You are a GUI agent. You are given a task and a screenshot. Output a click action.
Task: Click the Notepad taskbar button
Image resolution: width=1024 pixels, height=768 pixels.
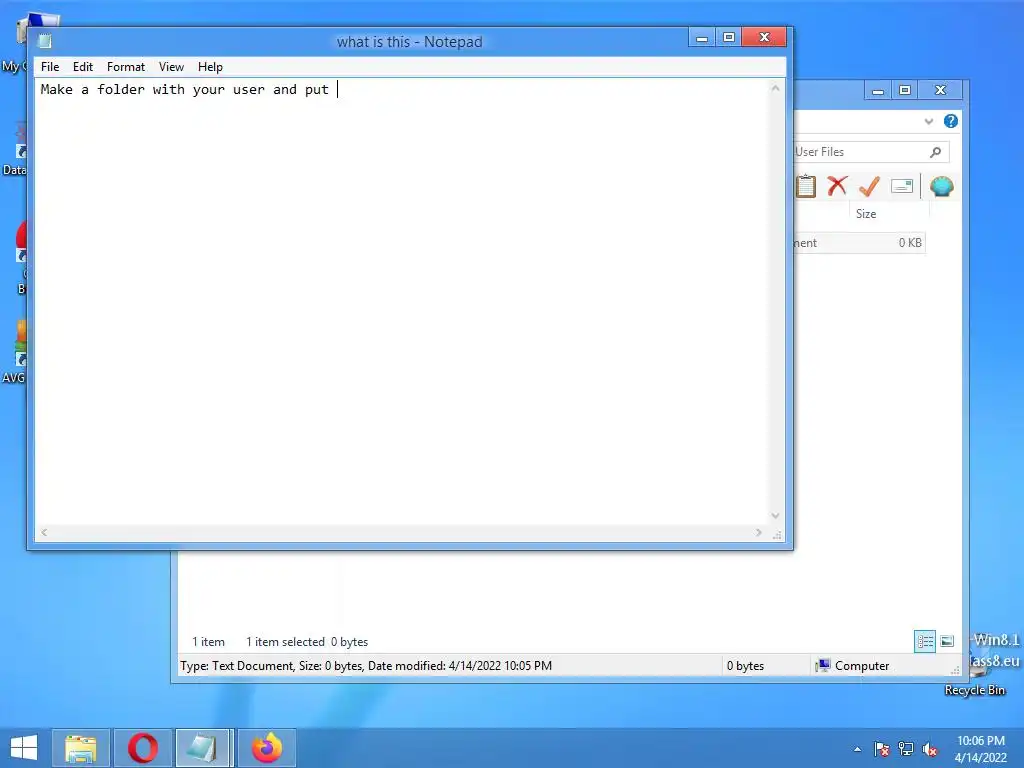[203, 748]
